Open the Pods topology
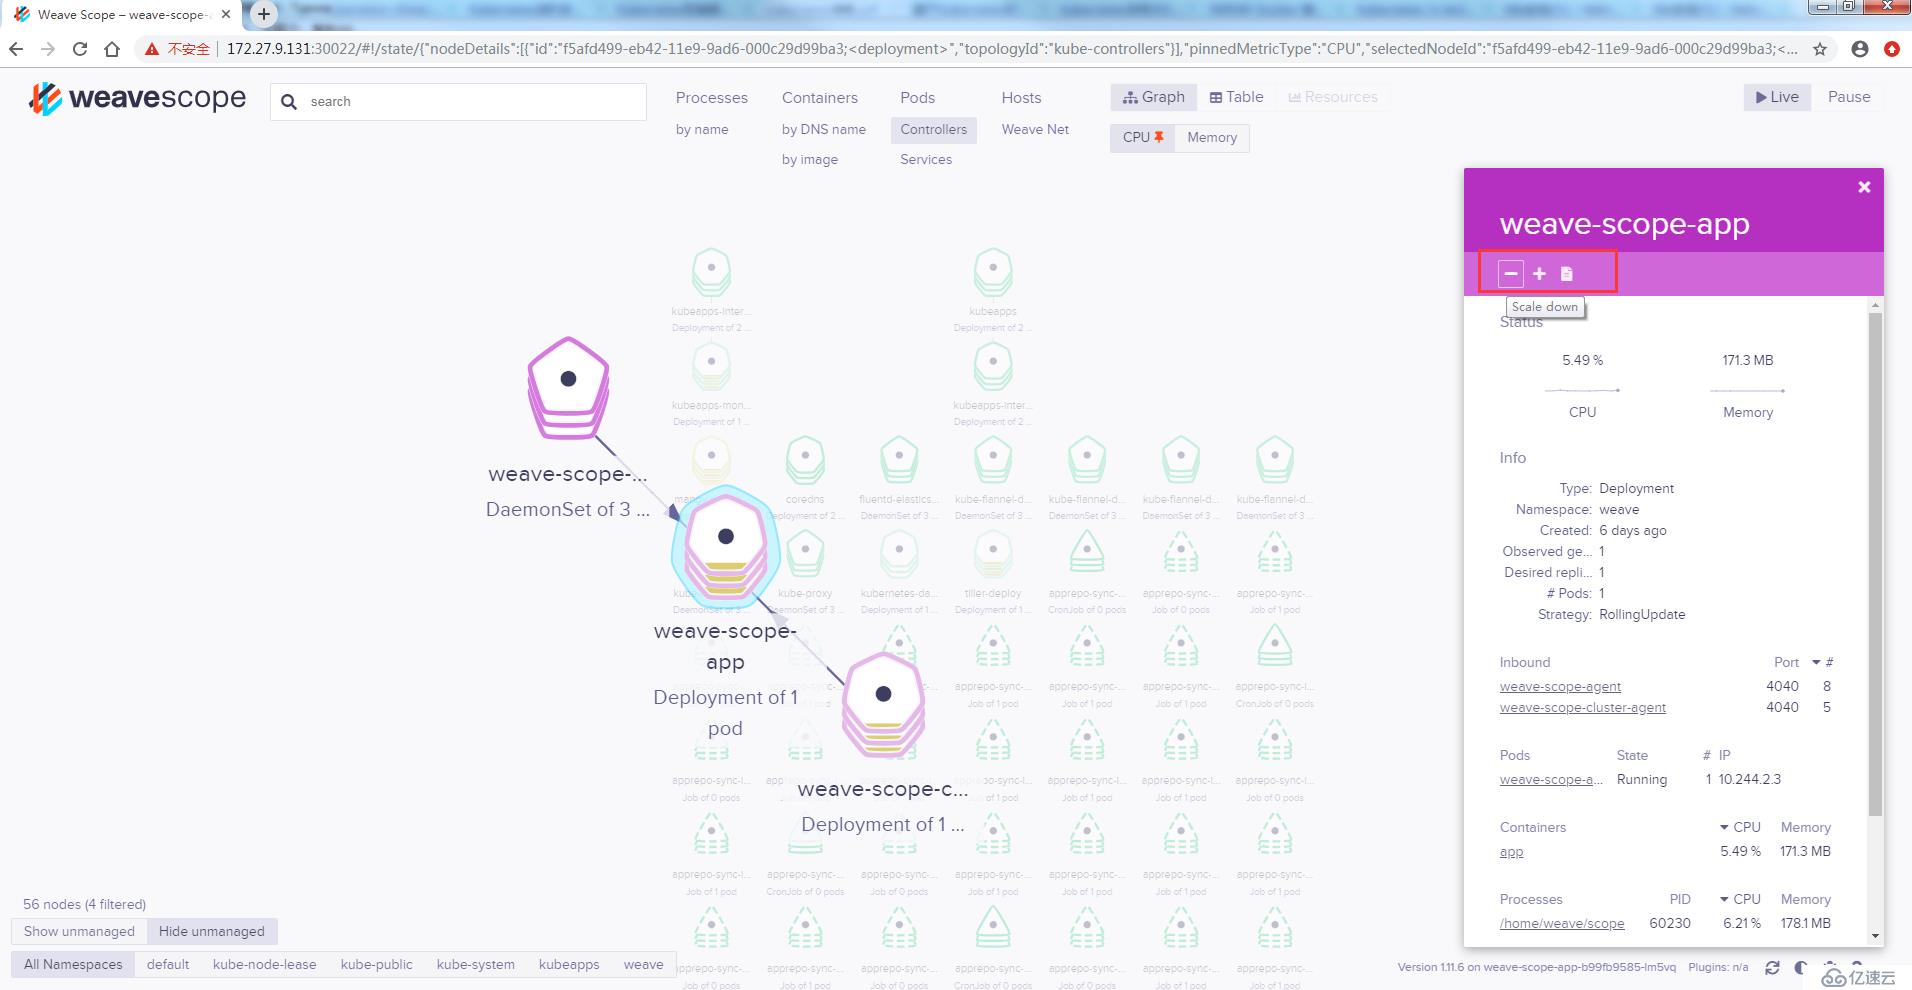 pyautogui.click(x=917, y=98)
